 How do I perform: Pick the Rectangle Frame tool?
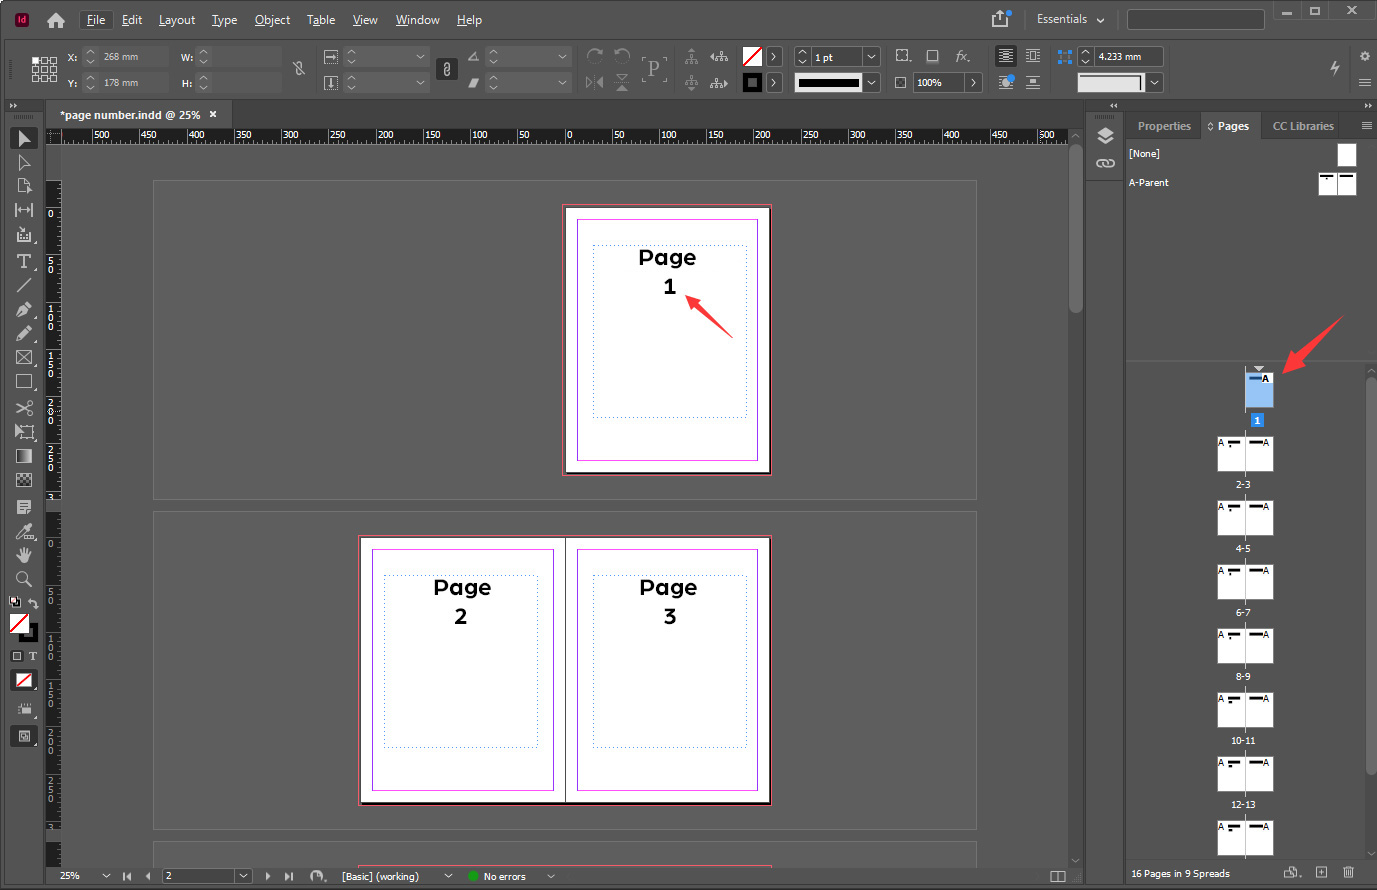[x=24, y=357]
